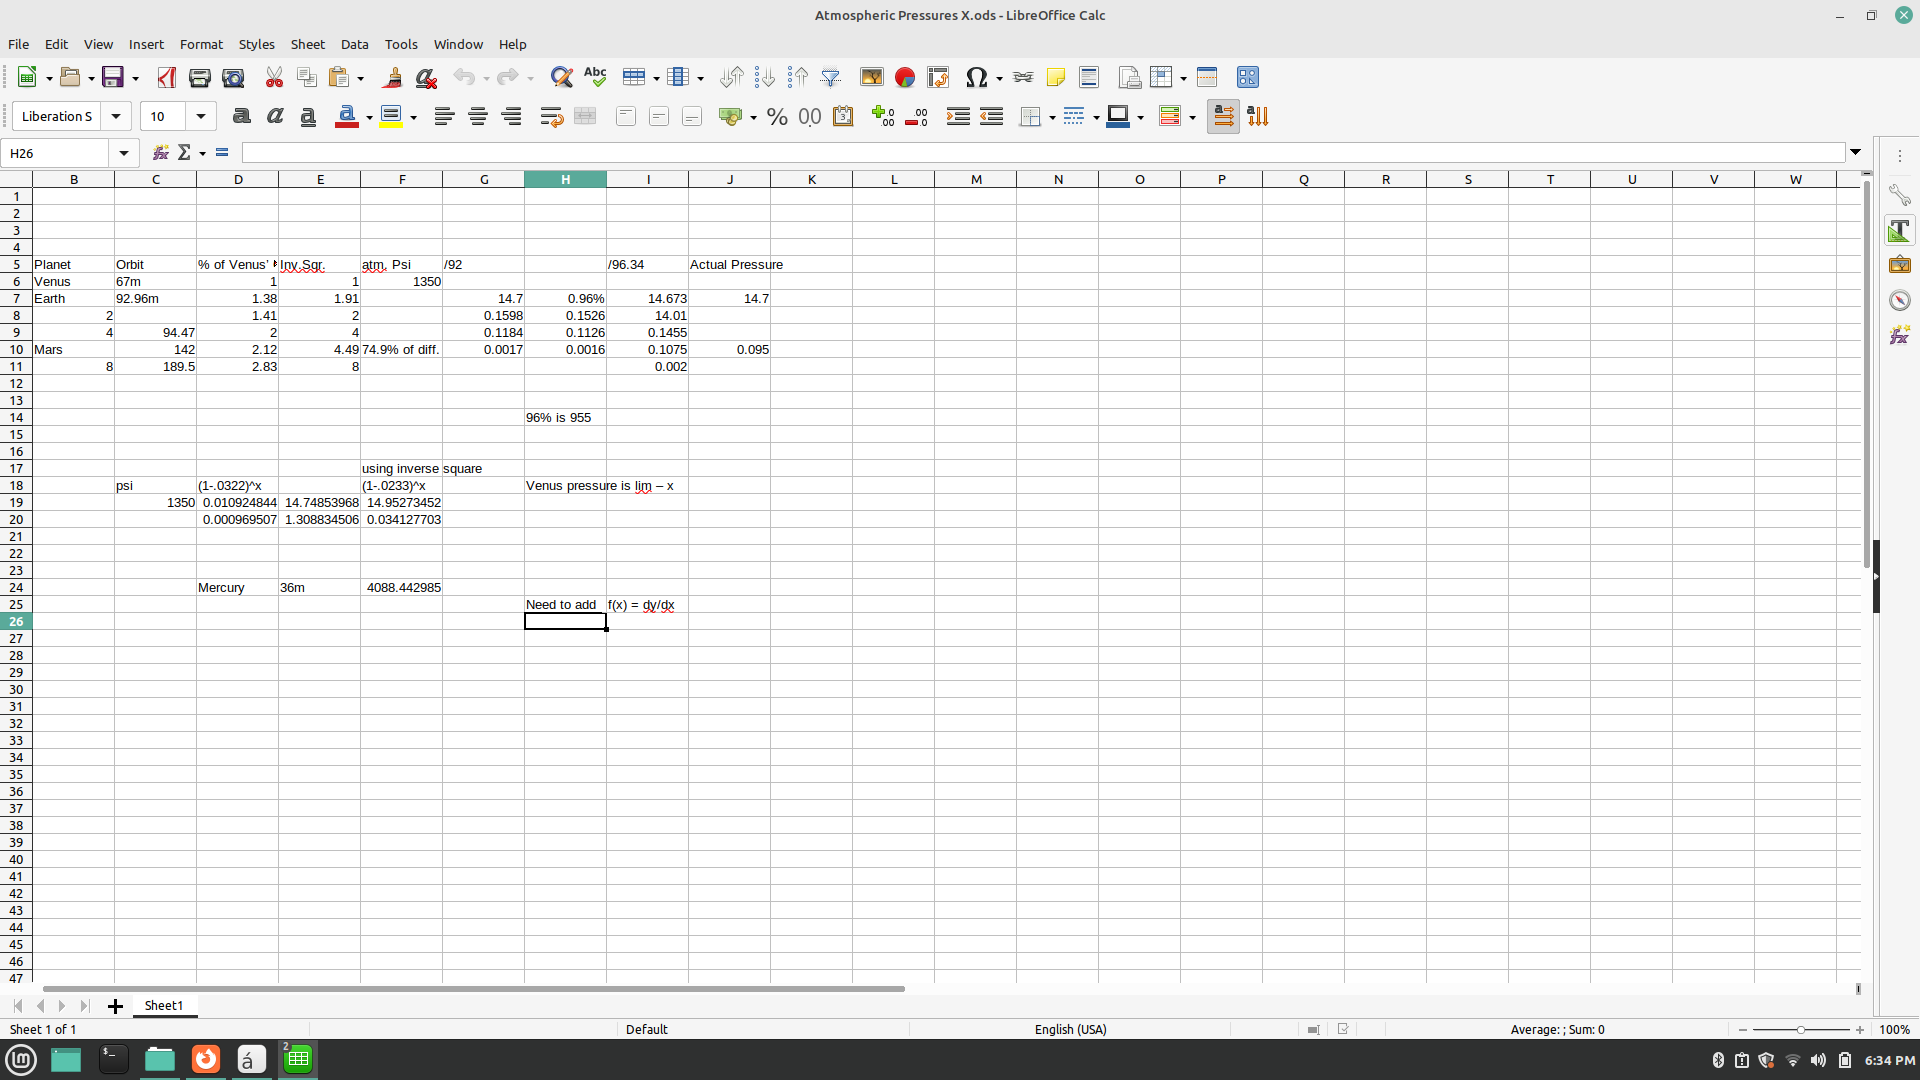Click the Function Wizard icon
The image size is (1920, 1080).
tap(160, 153)
